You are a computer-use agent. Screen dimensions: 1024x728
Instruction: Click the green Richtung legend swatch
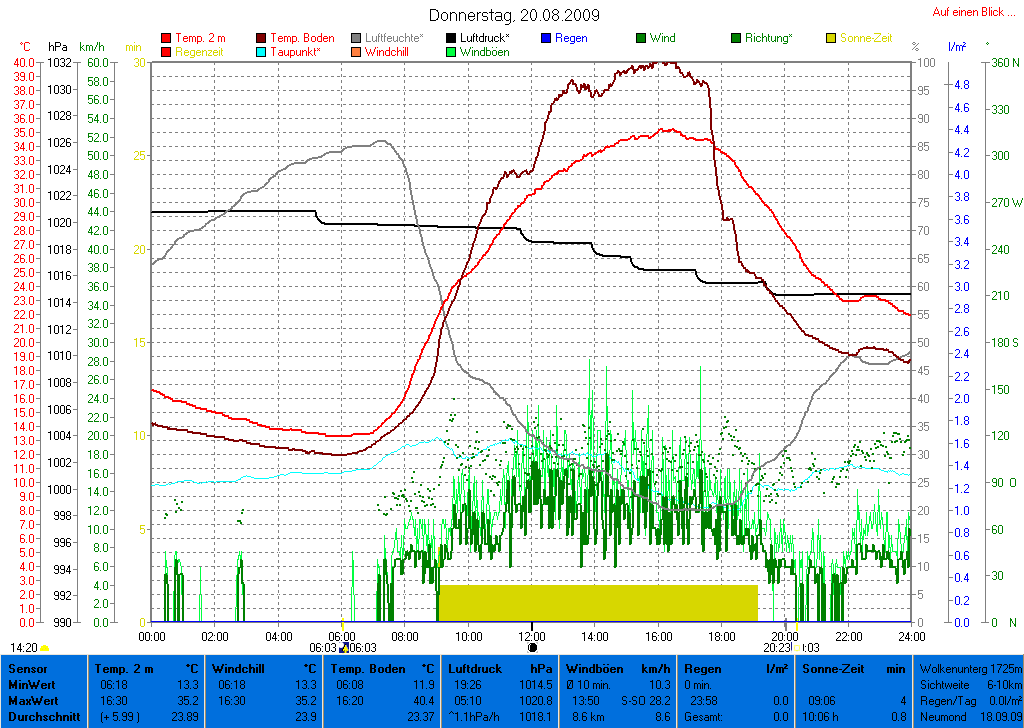click(736, 38)
